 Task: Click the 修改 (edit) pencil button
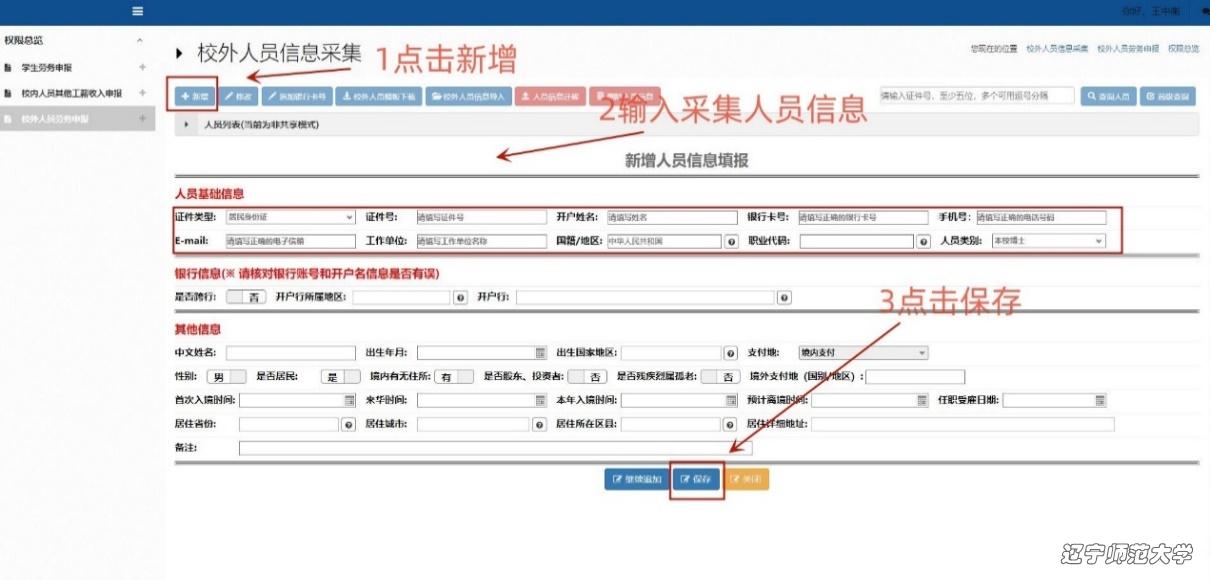(x=238, y=97)
